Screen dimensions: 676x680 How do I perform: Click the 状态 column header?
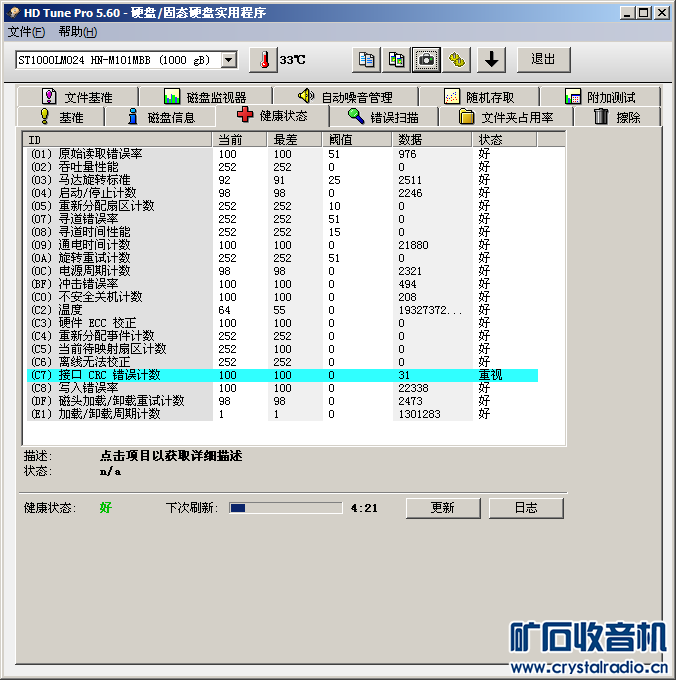[x=504, y=140]
